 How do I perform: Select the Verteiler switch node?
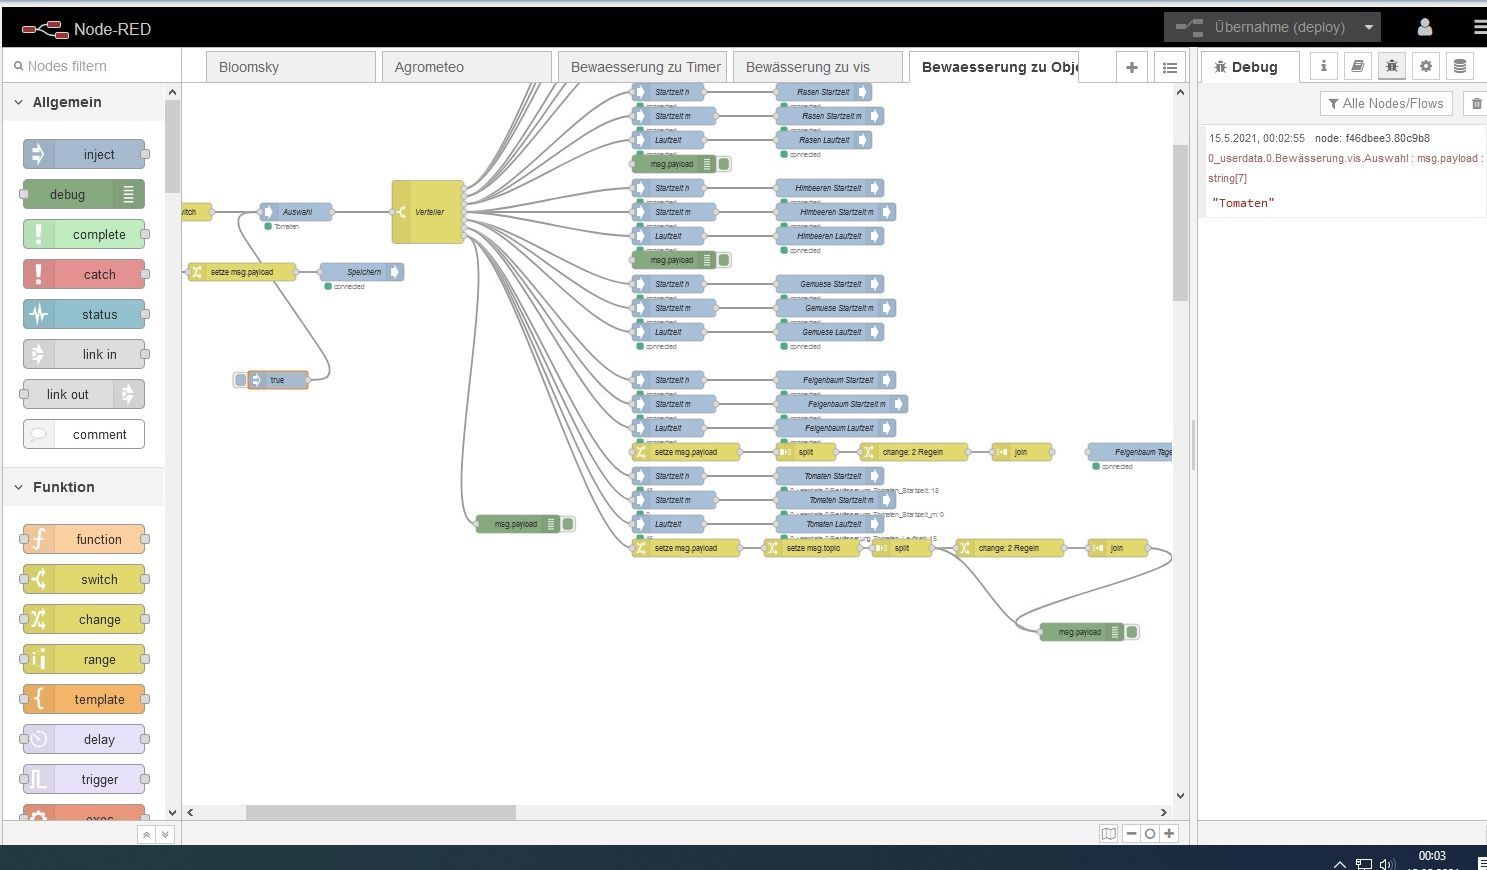428,212
